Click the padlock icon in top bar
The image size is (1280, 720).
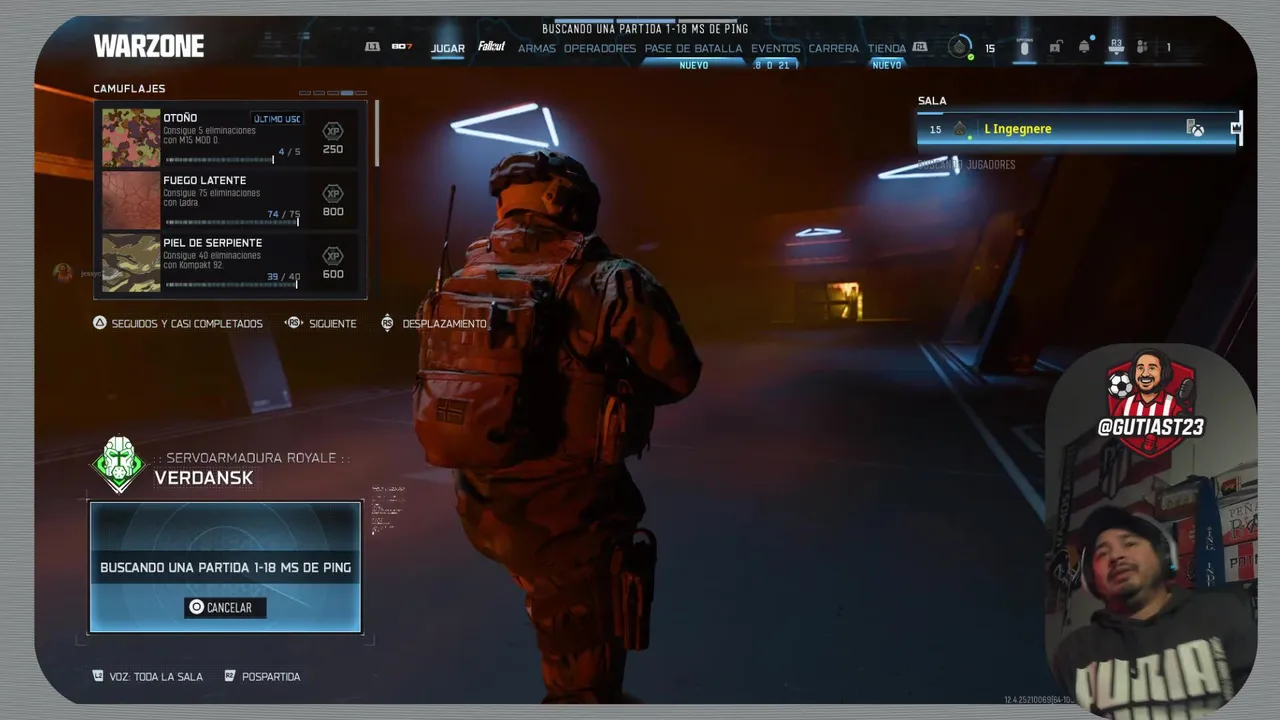tap(1055, 47)
